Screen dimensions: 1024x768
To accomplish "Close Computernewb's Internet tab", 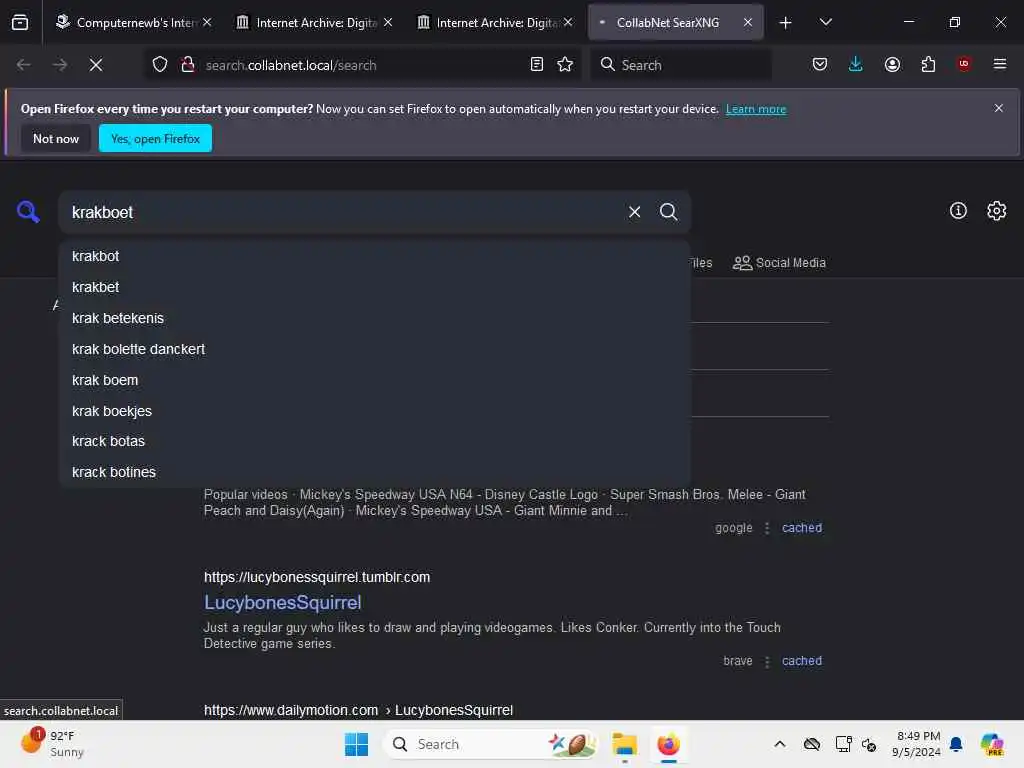I will [x=207, y=23].
